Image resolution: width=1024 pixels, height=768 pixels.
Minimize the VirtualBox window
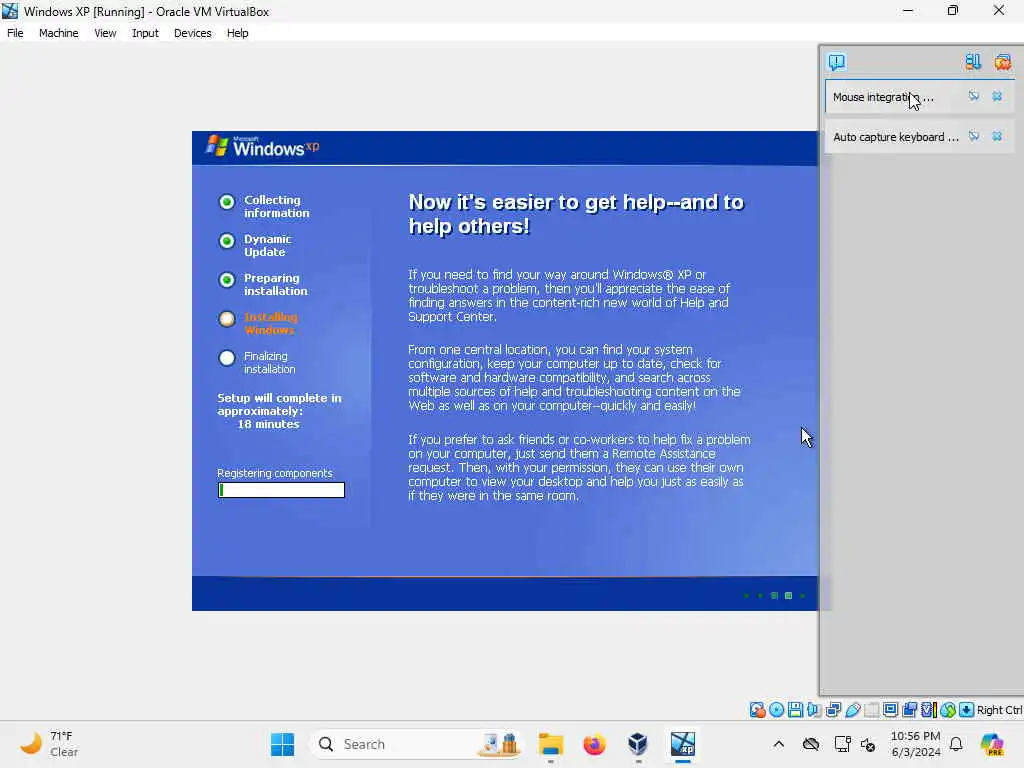908,10
